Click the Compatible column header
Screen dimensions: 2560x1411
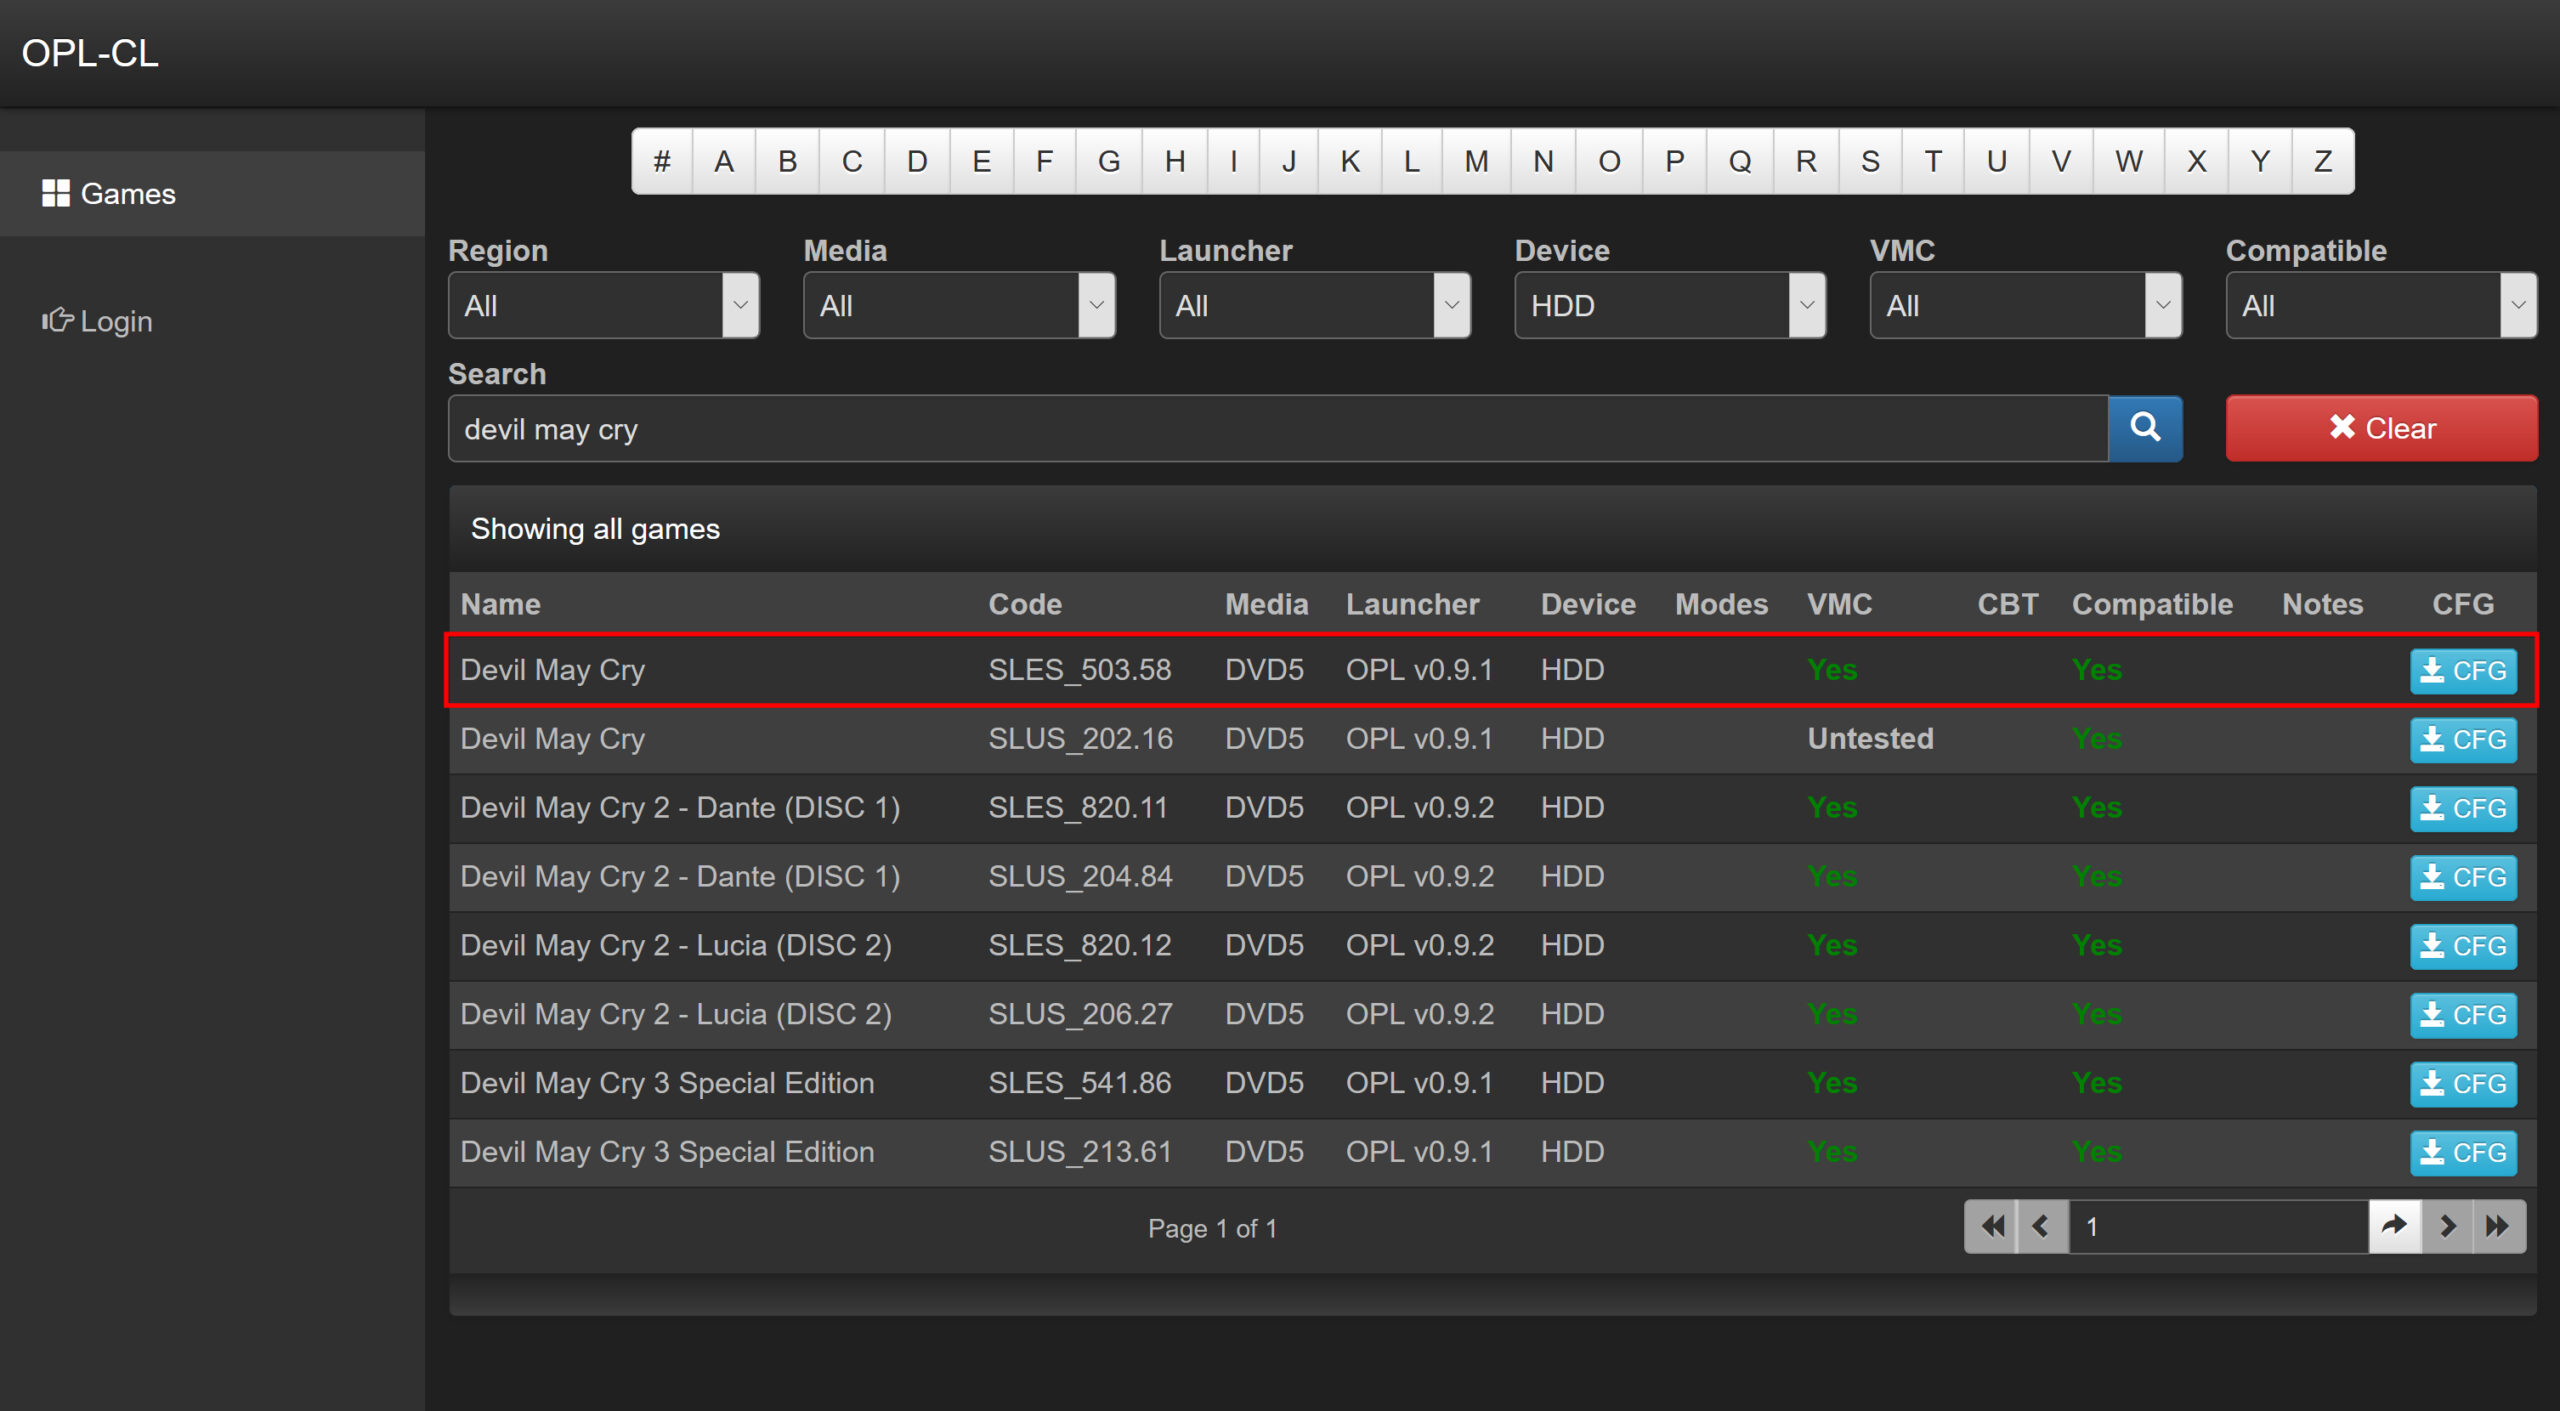click(2152, 604)
